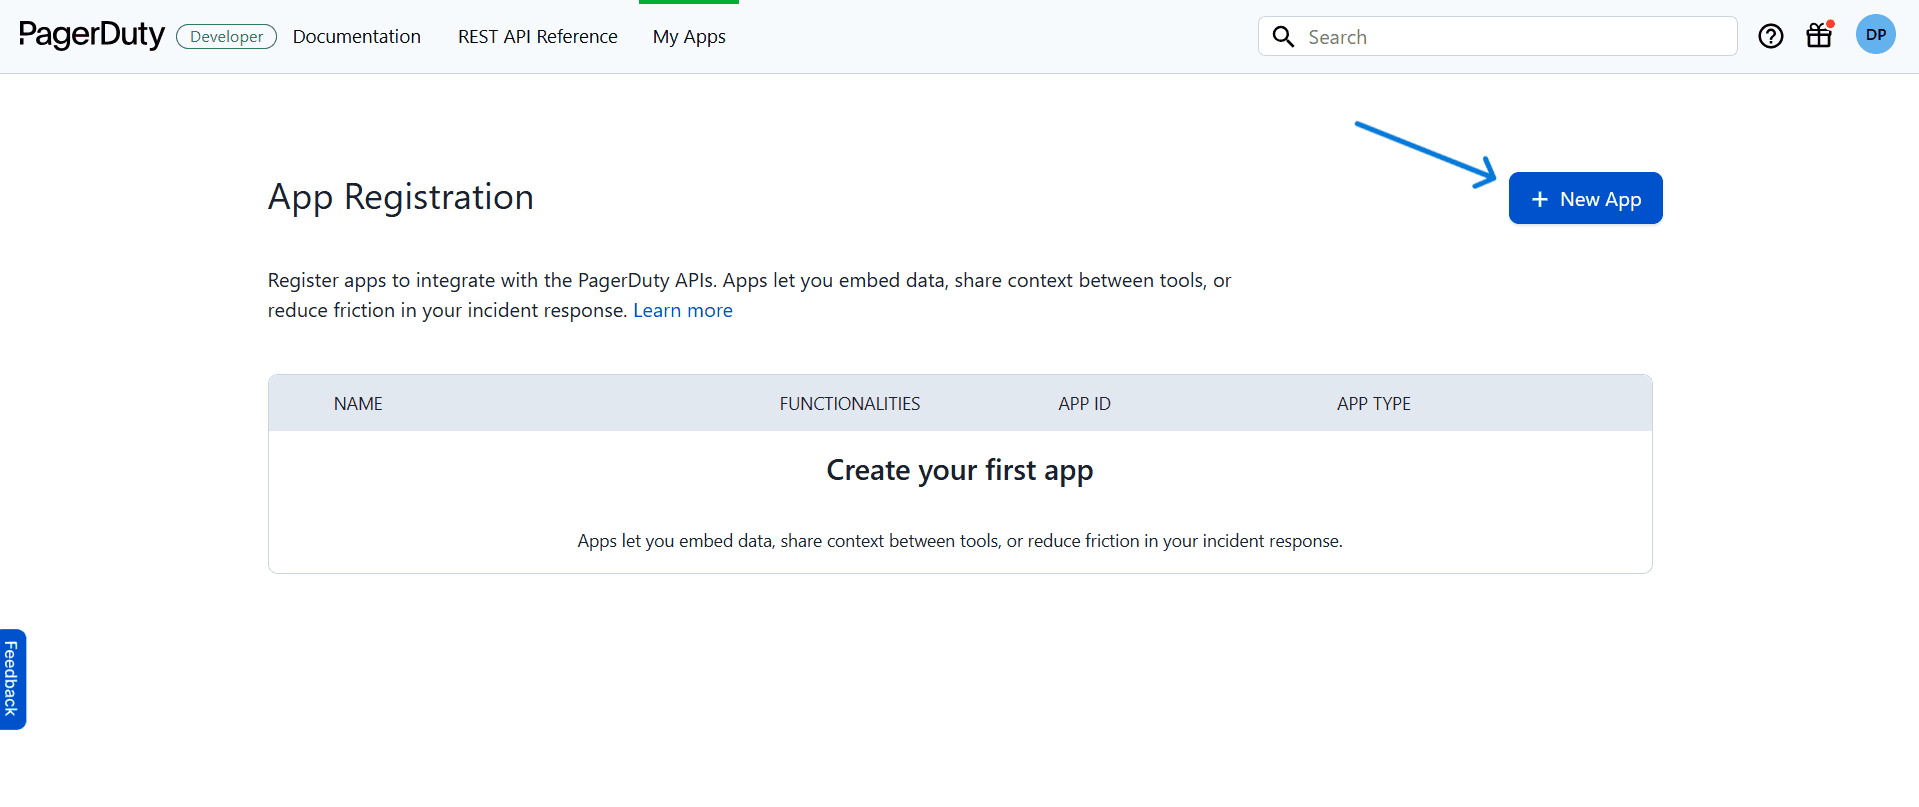Click the Developer badge
This screenshot has height=807, width=1919.
point(227,37)
